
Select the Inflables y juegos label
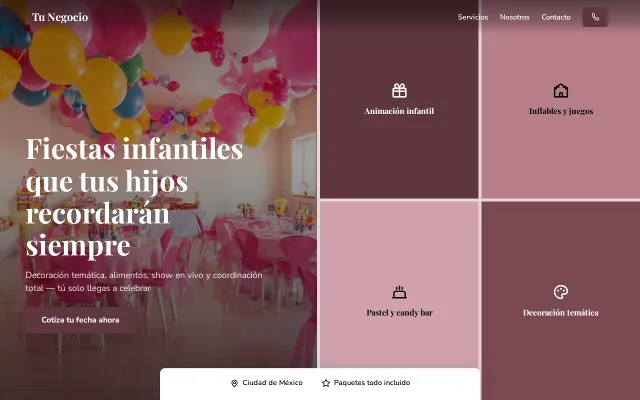point(561,111)
